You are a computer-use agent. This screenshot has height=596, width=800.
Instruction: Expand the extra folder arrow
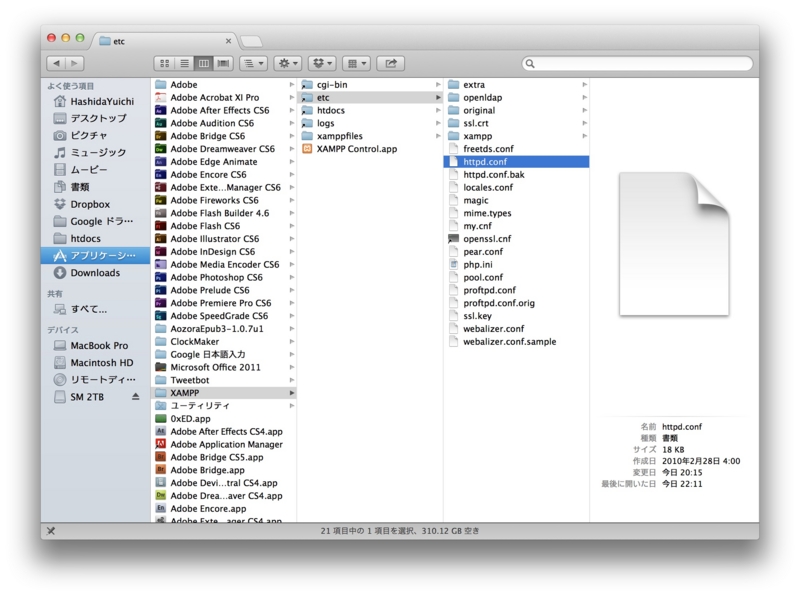tap(584, 85)
